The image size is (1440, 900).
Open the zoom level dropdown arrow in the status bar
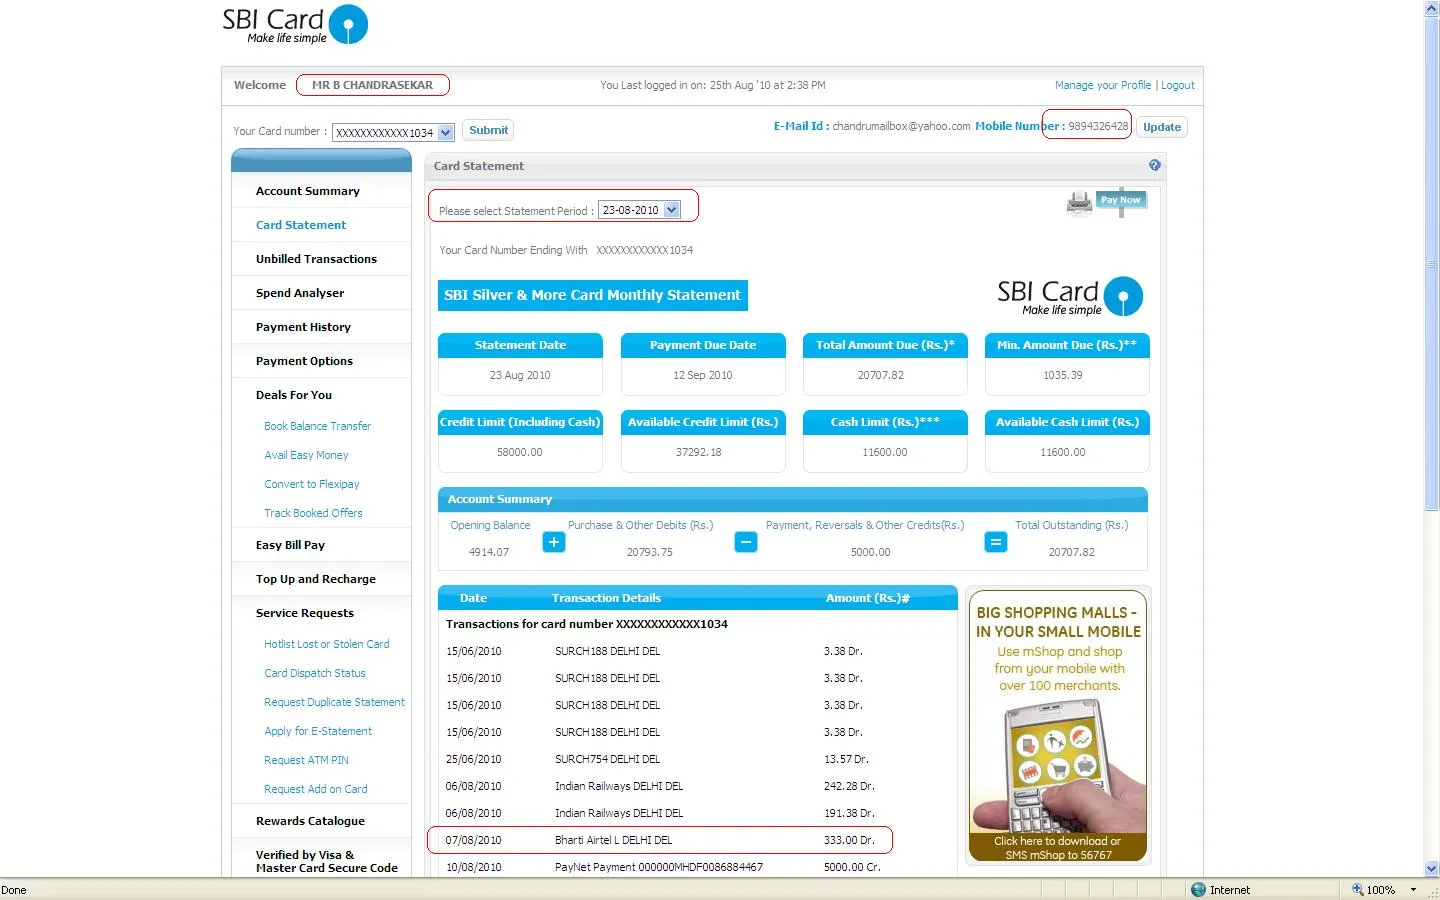click(x=1413, y=889)
